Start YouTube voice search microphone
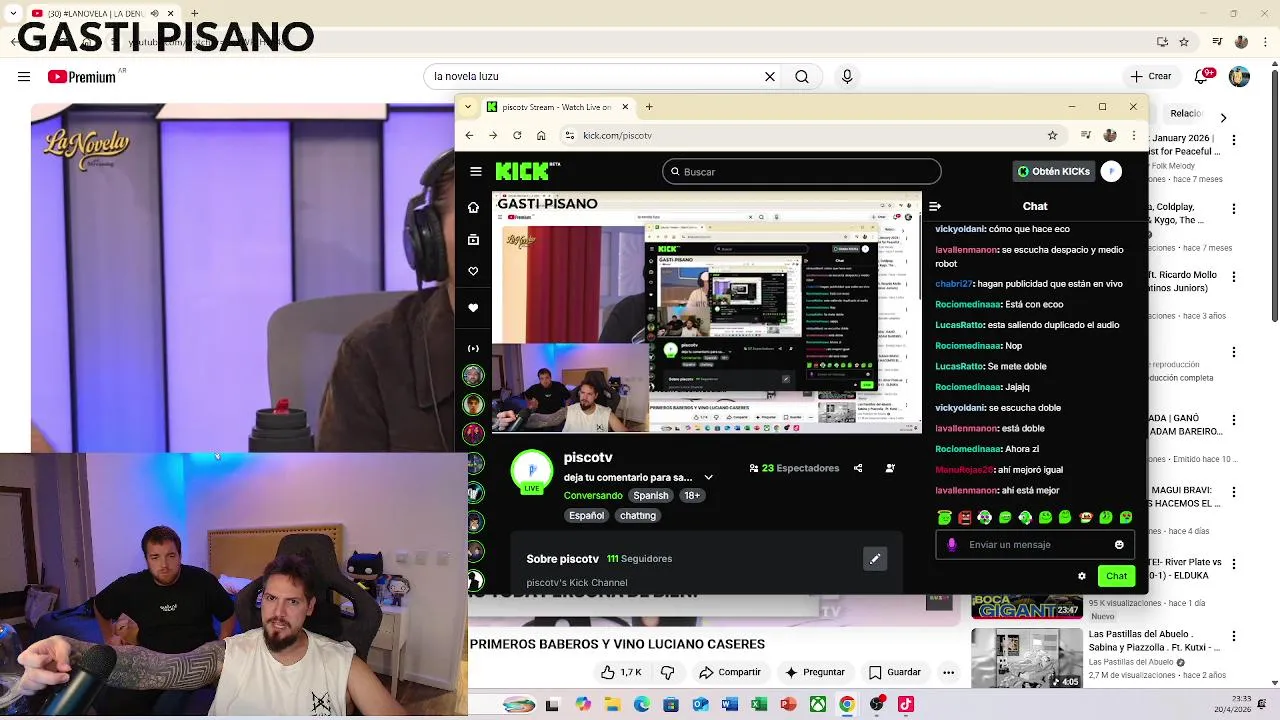 click(x=847, y=76)
